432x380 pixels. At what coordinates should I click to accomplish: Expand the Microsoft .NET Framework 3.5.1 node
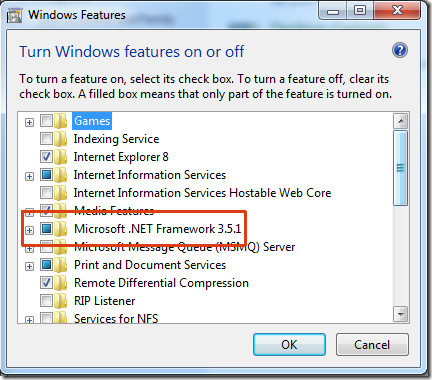[29, 230]
